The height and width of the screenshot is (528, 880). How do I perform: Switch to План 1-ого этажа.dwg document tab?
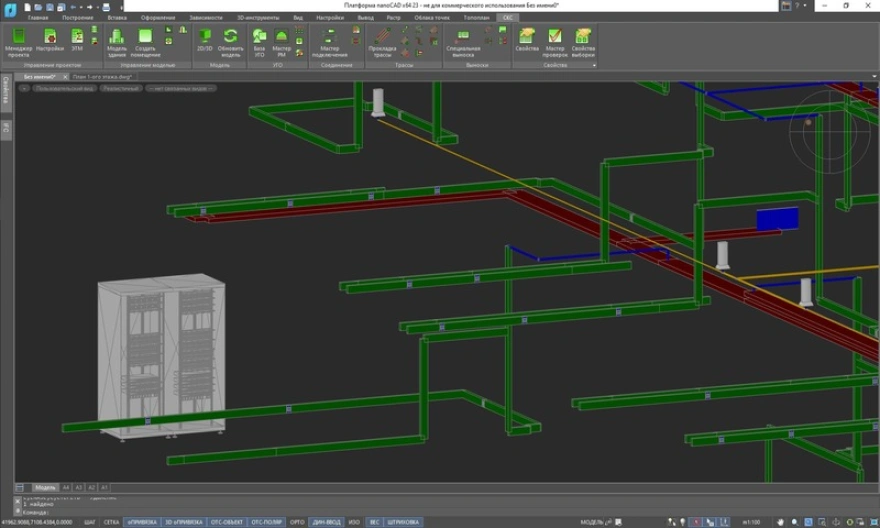click(x=104, y=76)
